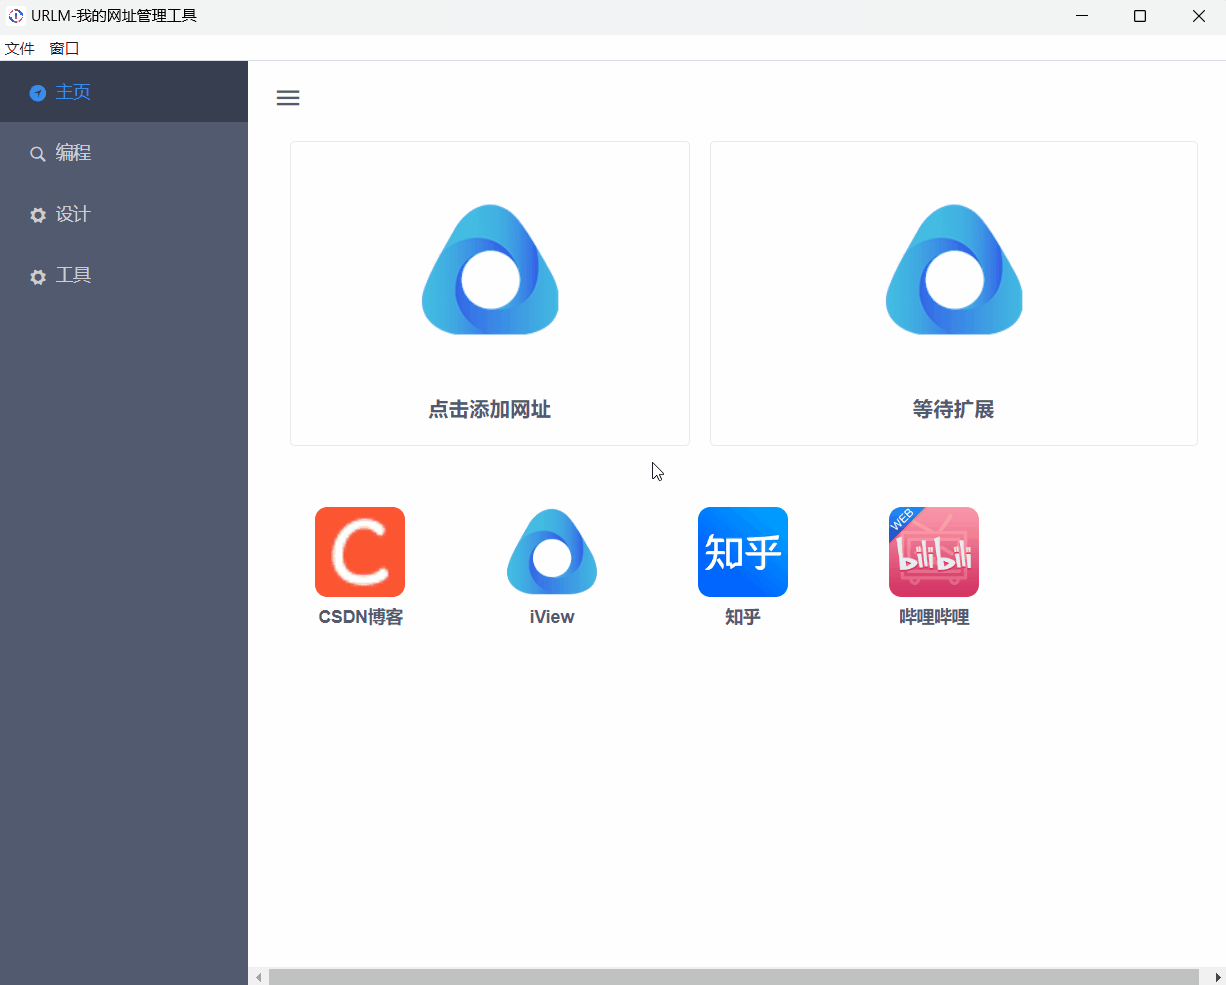This screenshot has height=985, width=1226.
Task: Close the URLM window
Action: (x=1198, y=16)
